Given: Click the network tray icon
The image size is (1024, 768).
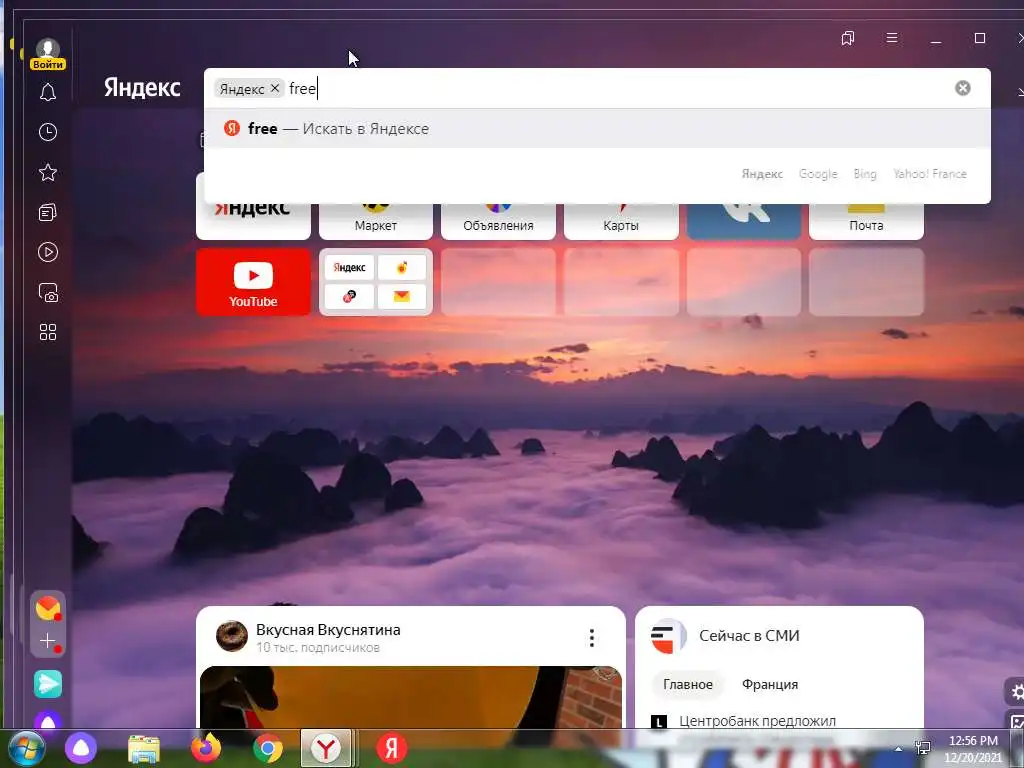Looking at the screenshot, I should click(x=923, y=748).
